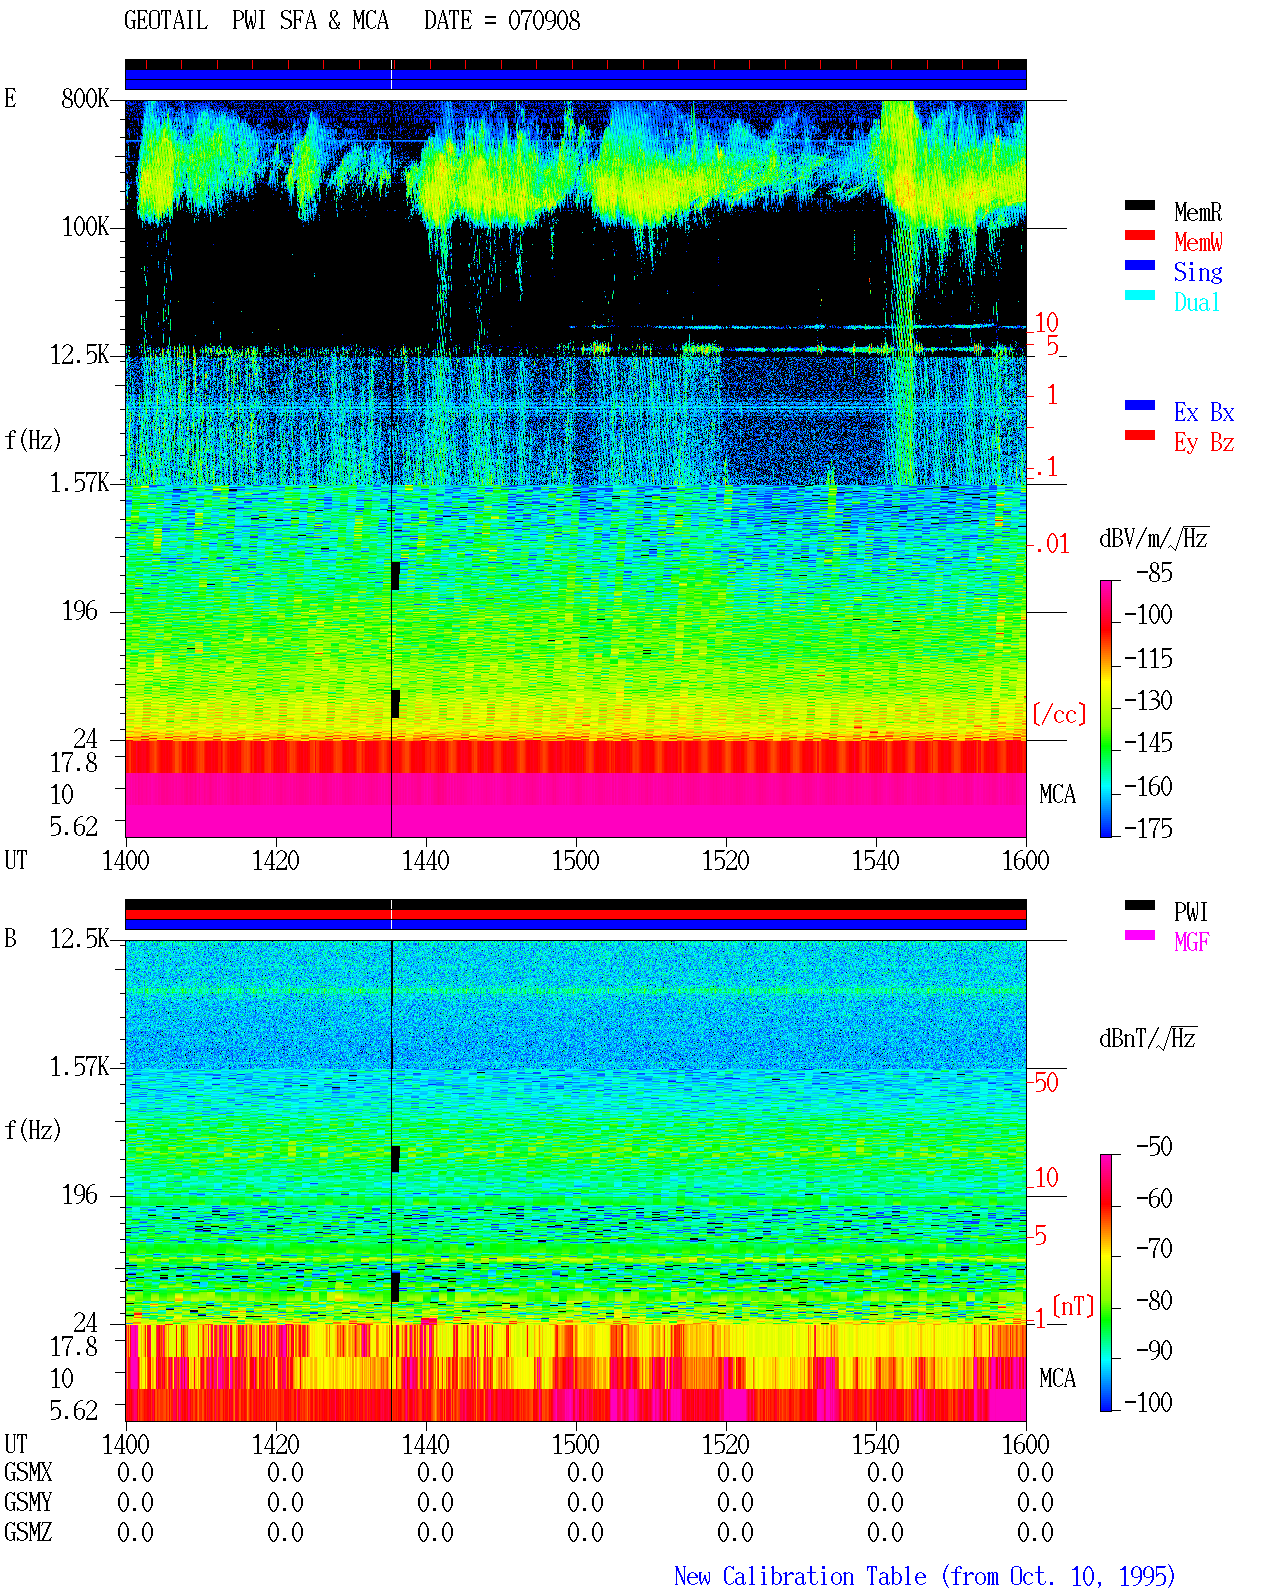This screenshot has width=1280, height=1593.
Task: Click the red Ey Bz legend swatch
Action: coord(1139,435)
